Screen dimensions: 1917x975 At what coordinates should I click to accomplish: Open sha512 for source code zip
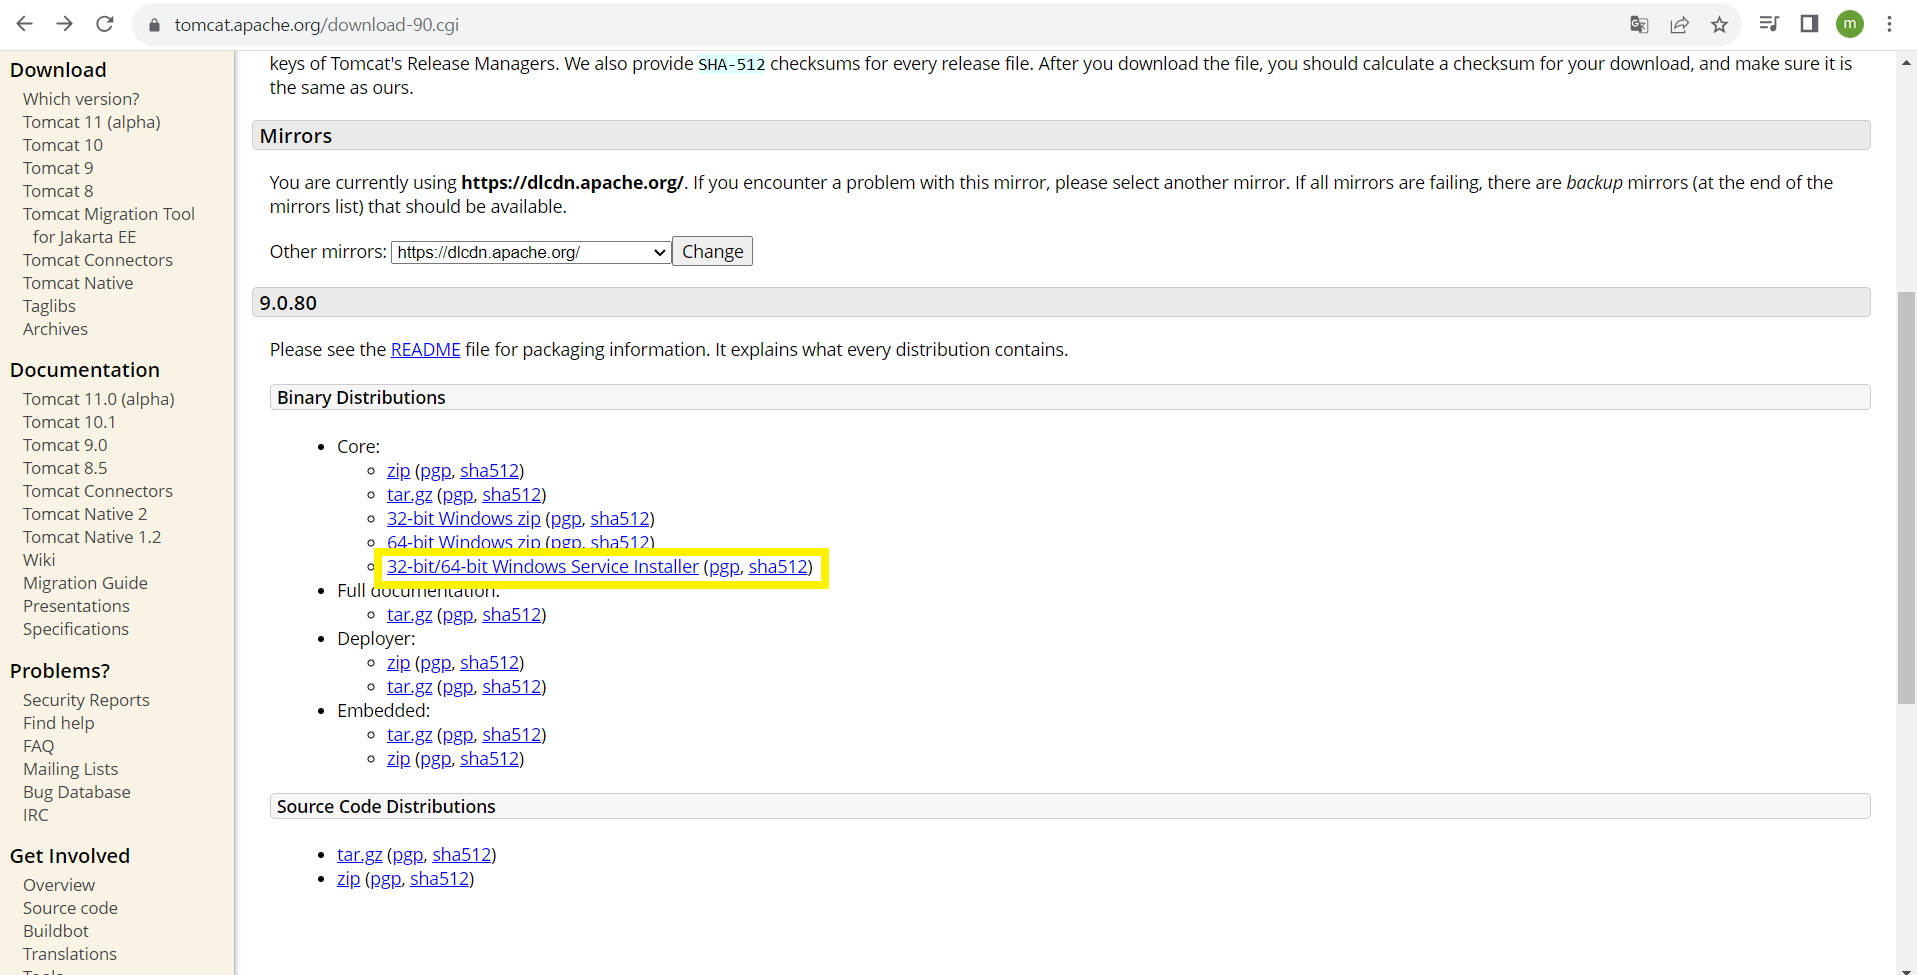[439, 879]
